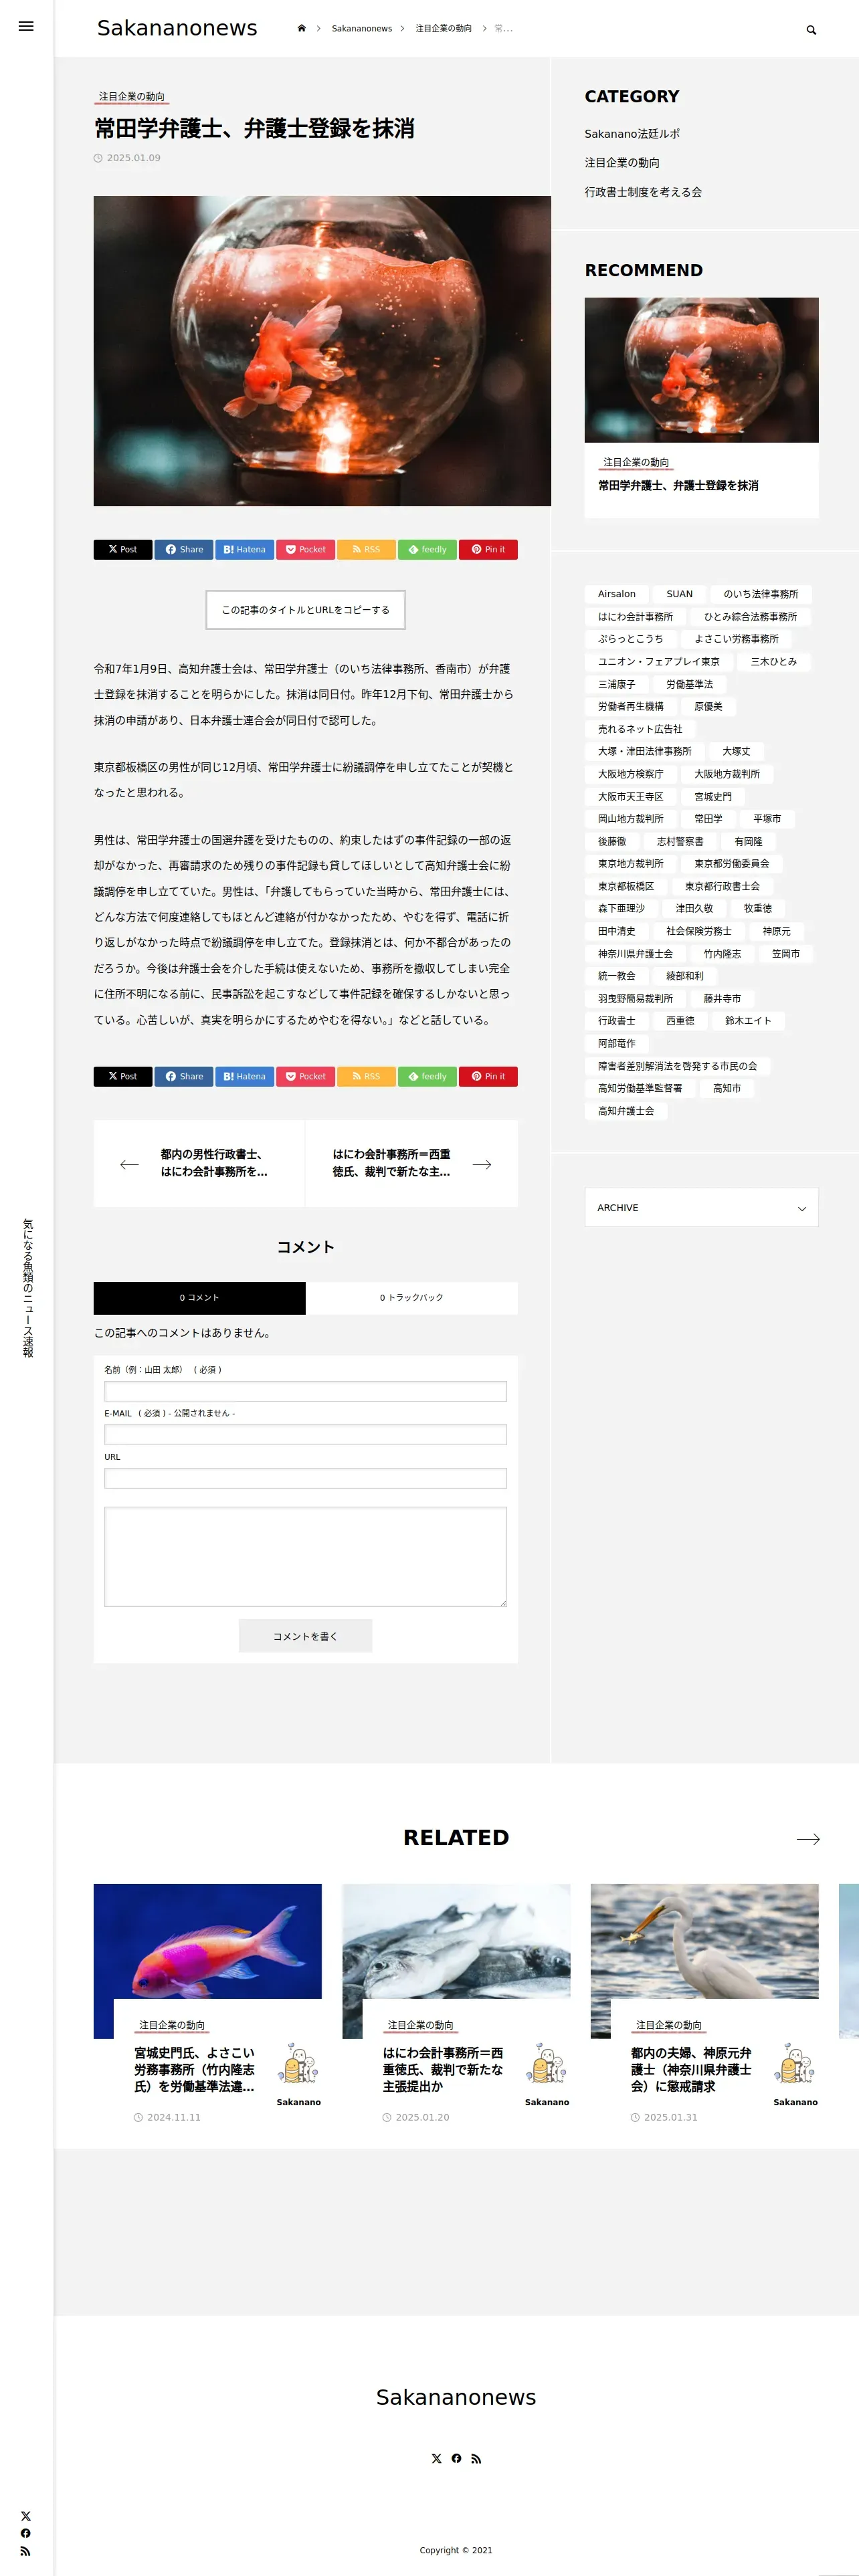
Task: Click the 統一教会 tag
Action: pyautogui.click(x=616, y=975)
